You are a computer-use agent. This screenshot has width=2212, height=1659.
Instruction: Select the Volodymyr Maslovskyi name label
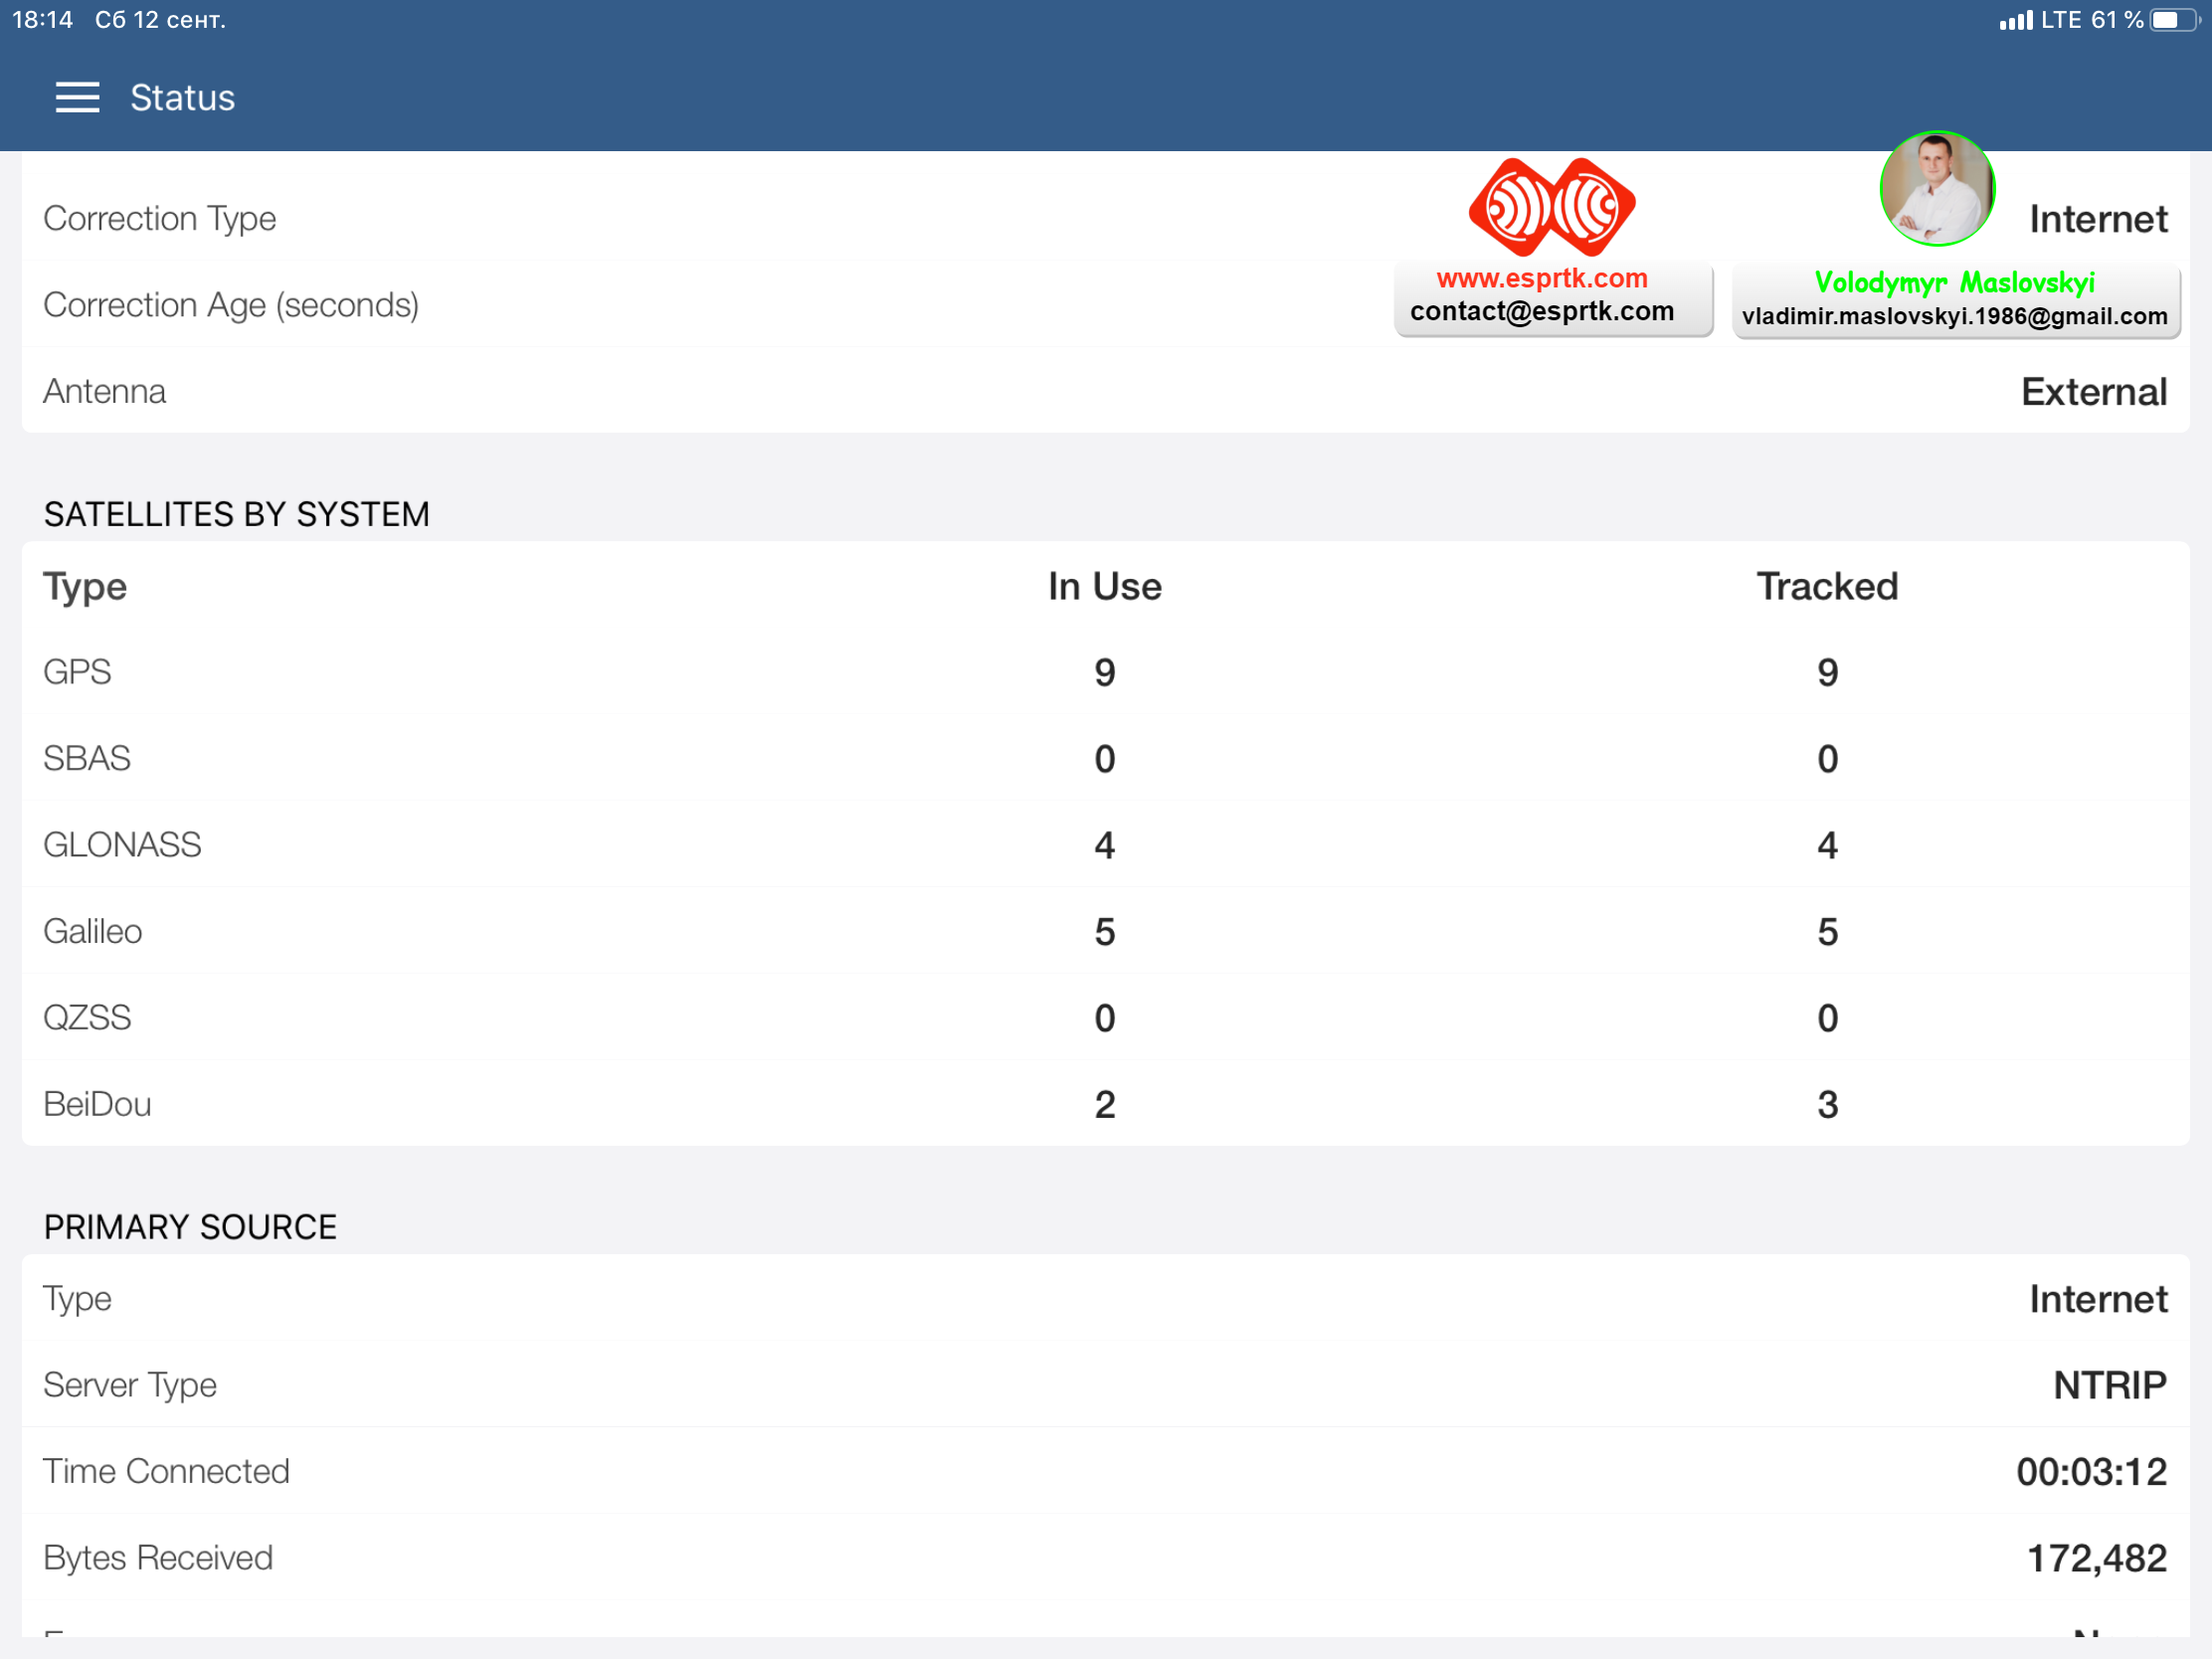(x=1954, y=283)
